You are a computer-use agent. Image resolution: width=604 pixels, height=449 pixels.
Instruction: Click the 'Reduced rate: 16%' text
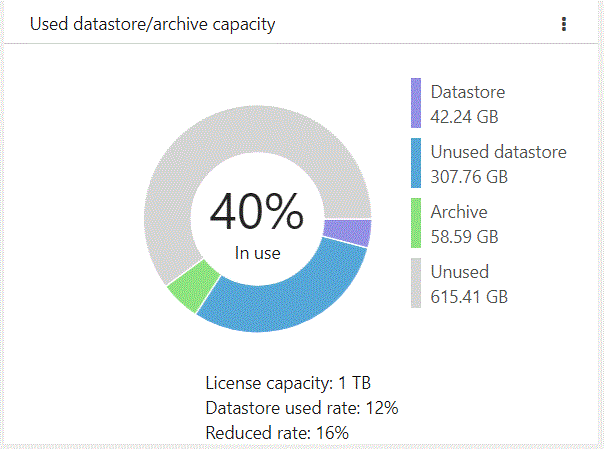pyautogui.click(x=277, y=433)
